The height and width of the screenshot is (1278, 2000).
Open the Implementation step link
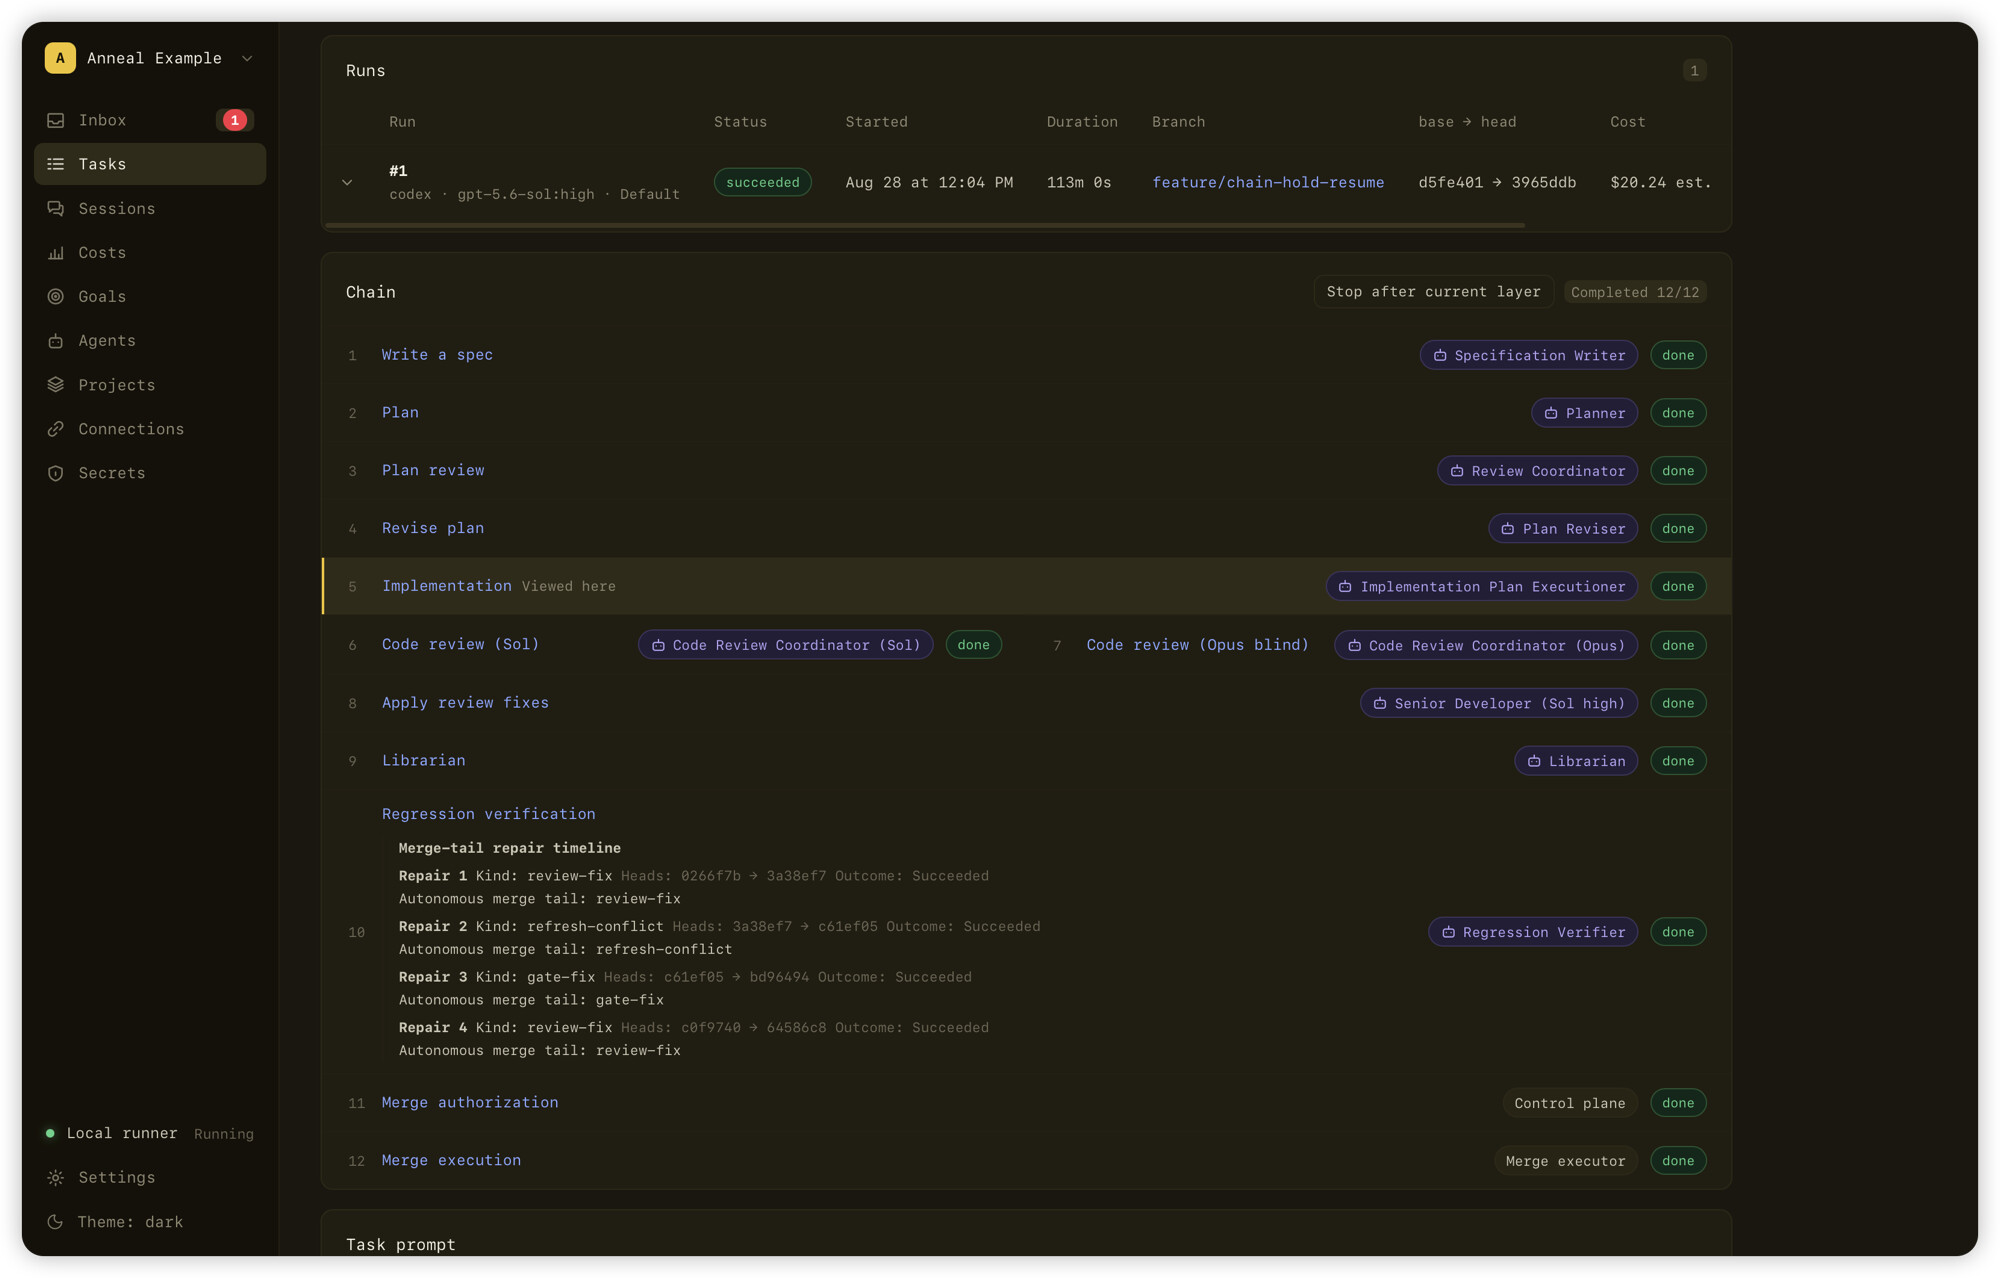(x=447, y=586)
